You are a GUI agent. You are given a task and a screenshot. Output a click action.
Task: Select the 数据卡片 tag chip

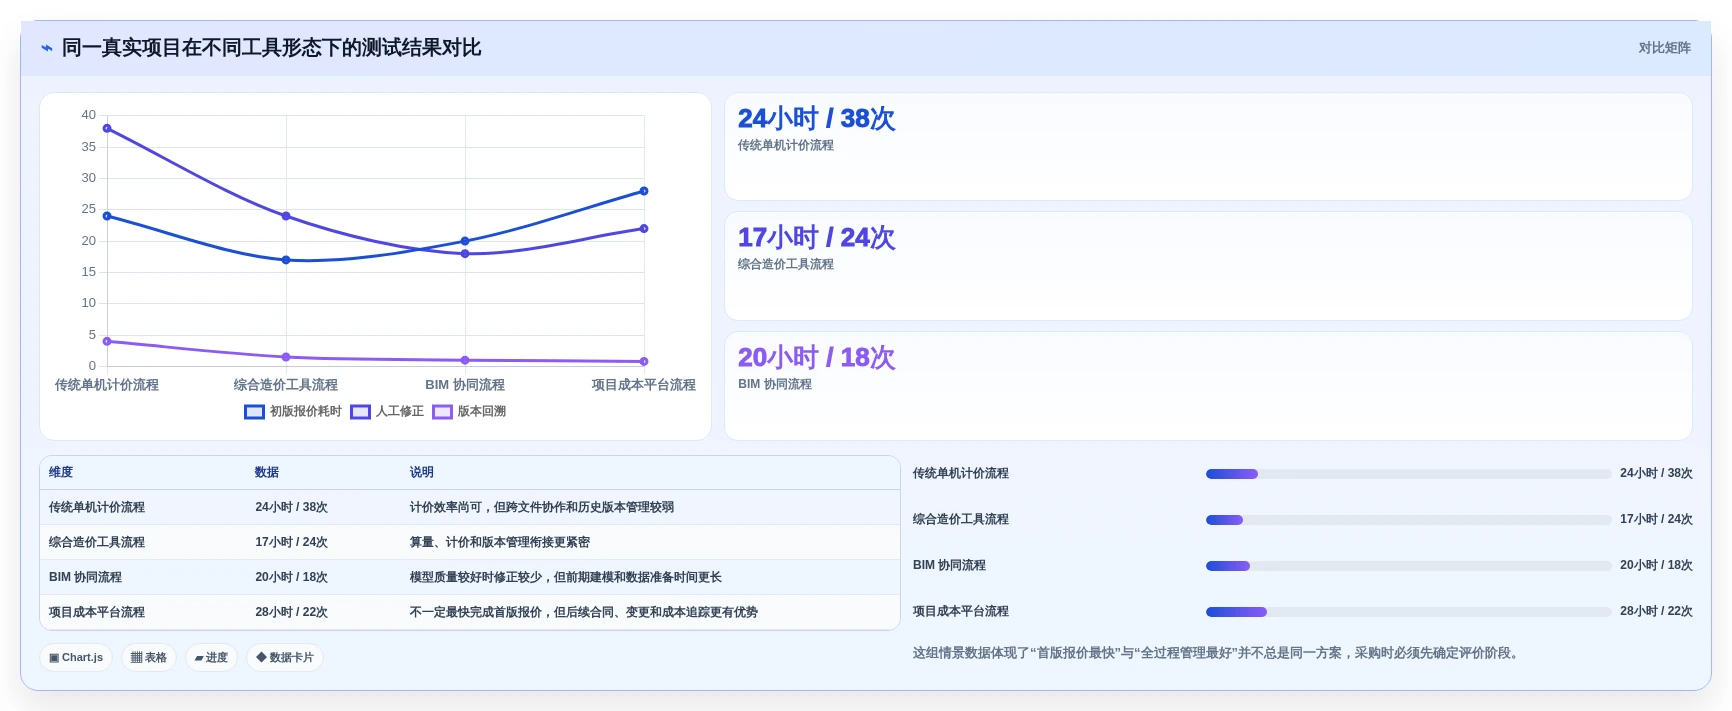pyautogui.click(x=285, y=657)
